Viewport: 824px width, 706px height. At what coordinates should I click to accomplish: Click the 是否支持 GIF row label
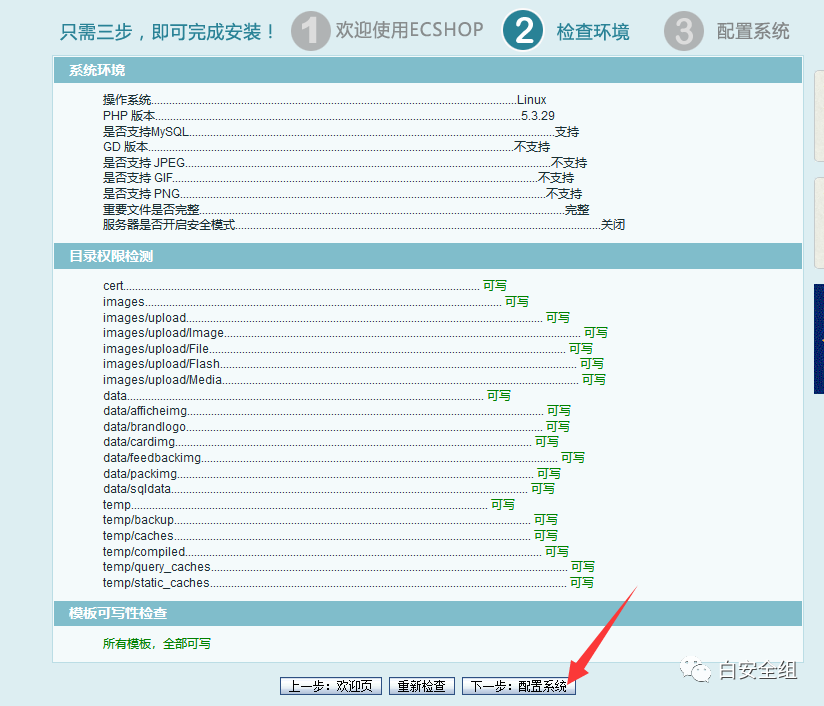pos(138,178)
